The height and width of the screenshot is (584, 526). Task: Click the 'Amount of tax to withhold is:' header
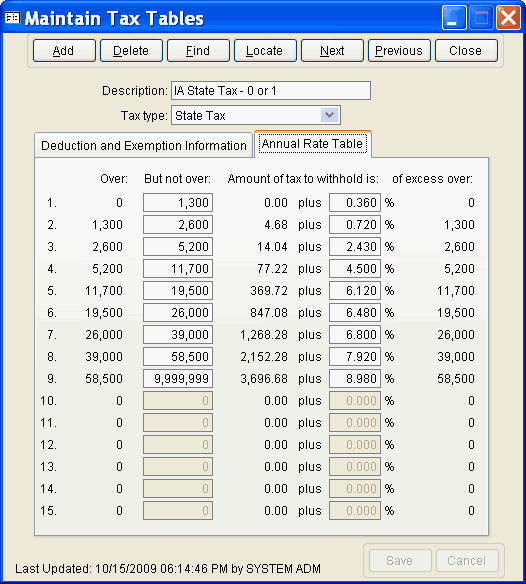pyautogui.click(x=303, y=179)
